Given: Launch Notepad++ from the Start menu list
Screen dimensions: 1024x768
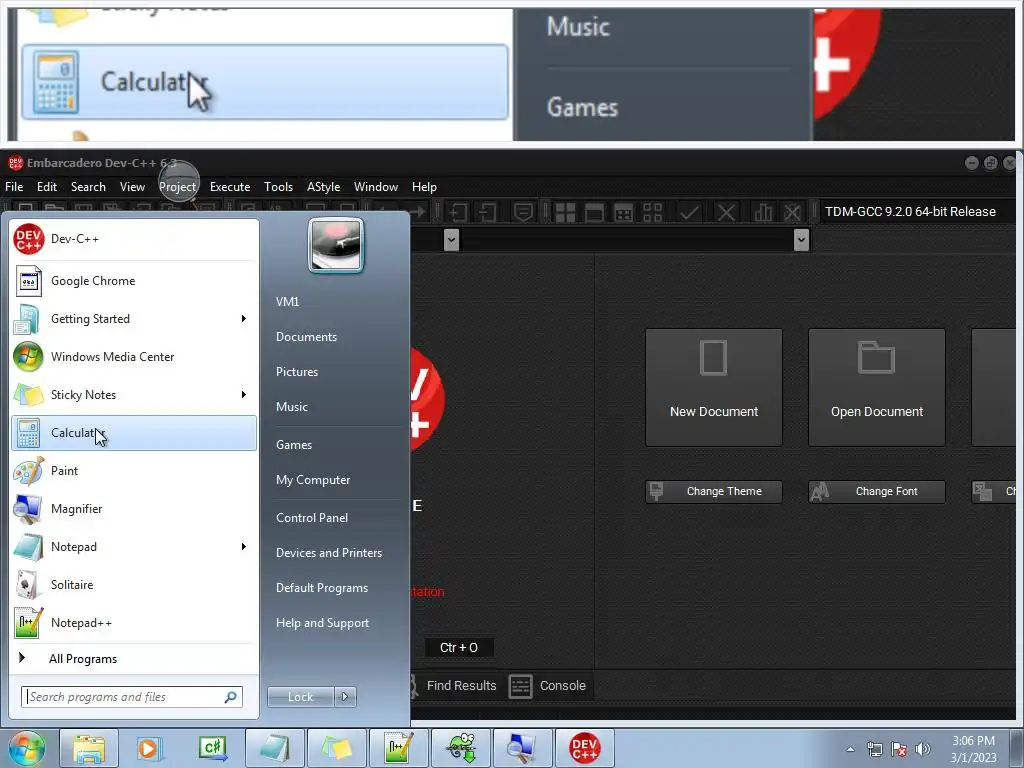Looking at the screenshot, I should pos(134,622).
